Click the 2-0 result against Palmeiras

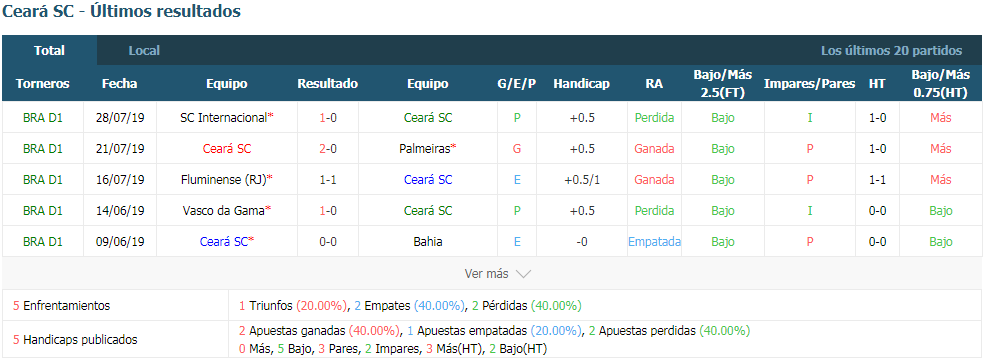(x=328, y=149)
